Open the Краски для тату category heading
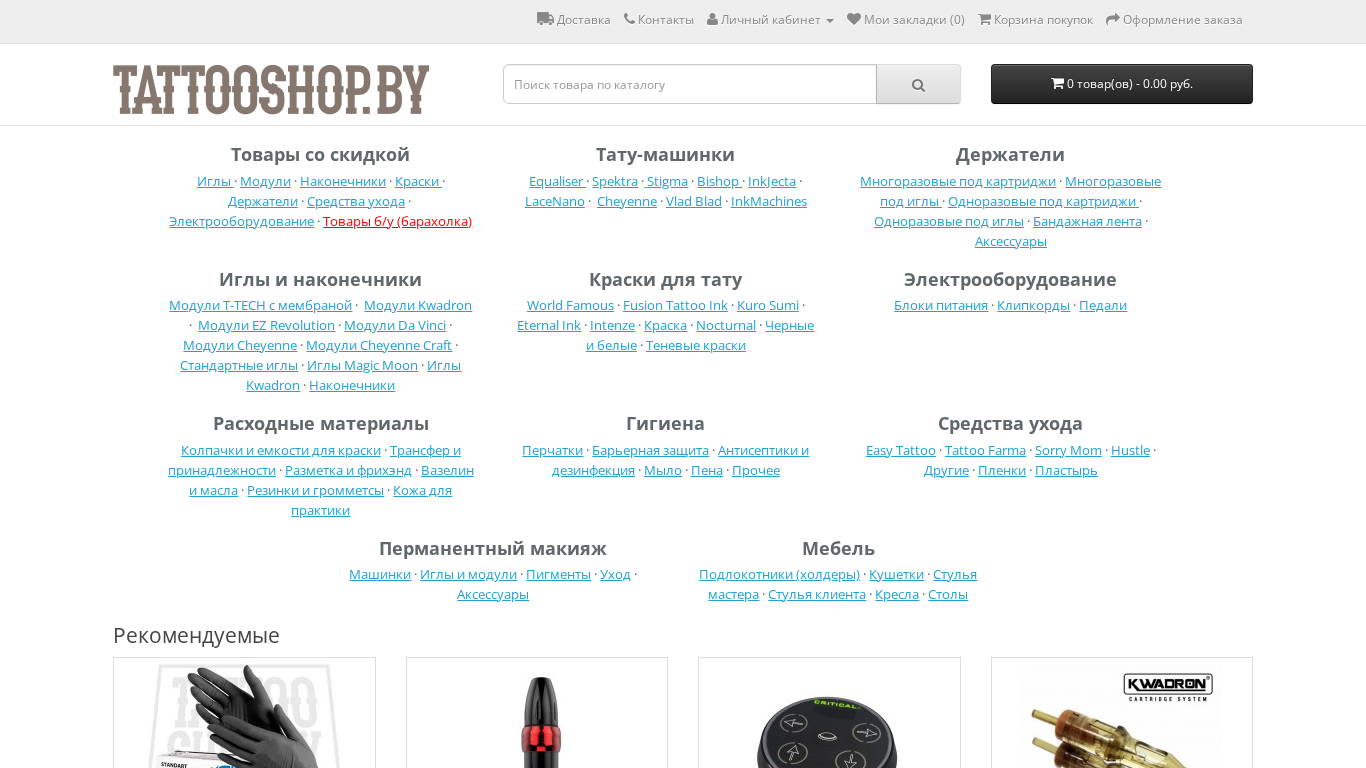The image size is (1366, 768). [665, 280]
